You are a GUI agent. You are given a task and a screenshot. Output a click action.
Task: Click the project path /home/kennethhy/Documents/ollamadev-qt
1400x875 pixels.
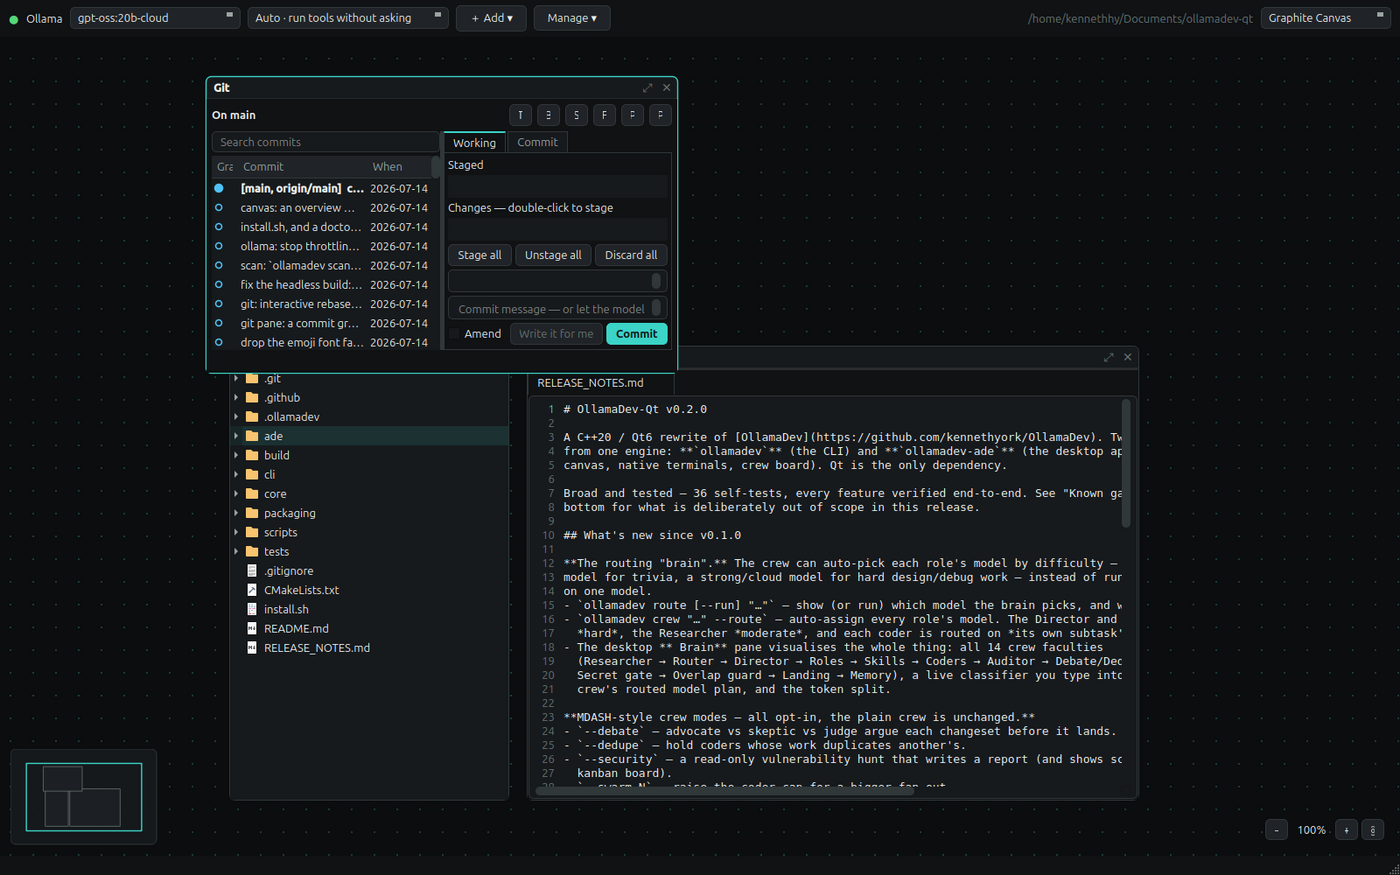click(1140, 18)
